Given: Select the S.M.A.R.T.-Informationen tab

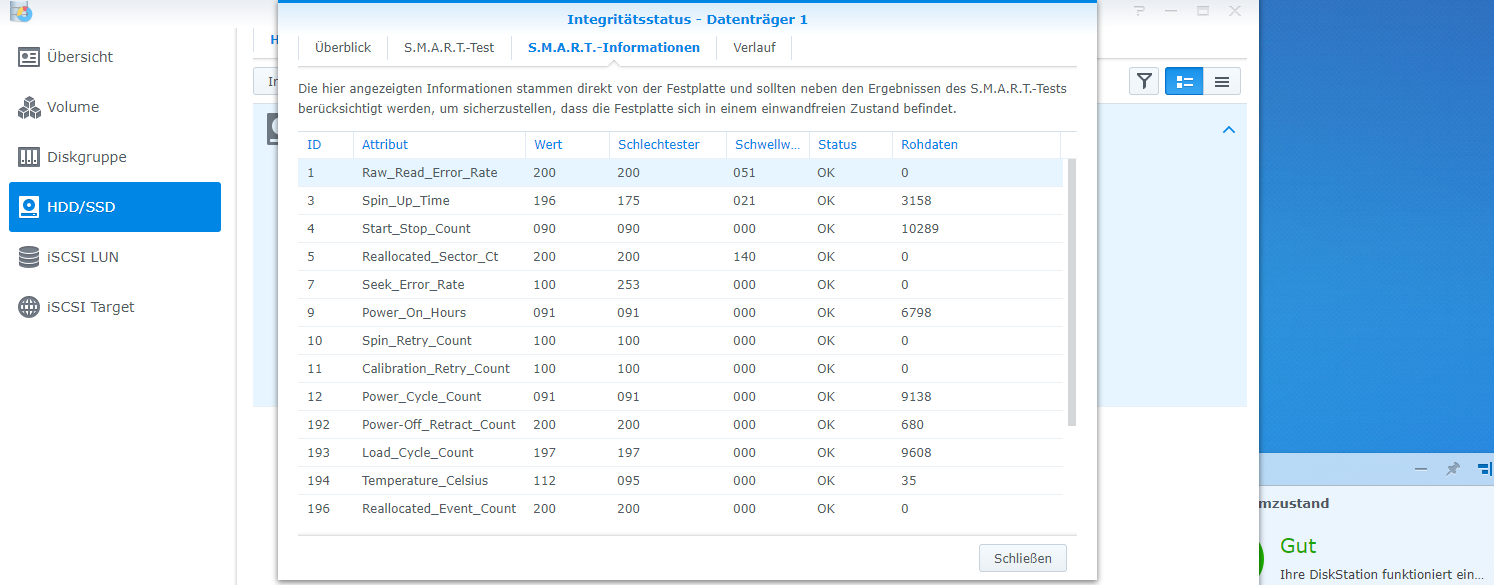Looking at the screenshot, I should click(x=614, y=47).
